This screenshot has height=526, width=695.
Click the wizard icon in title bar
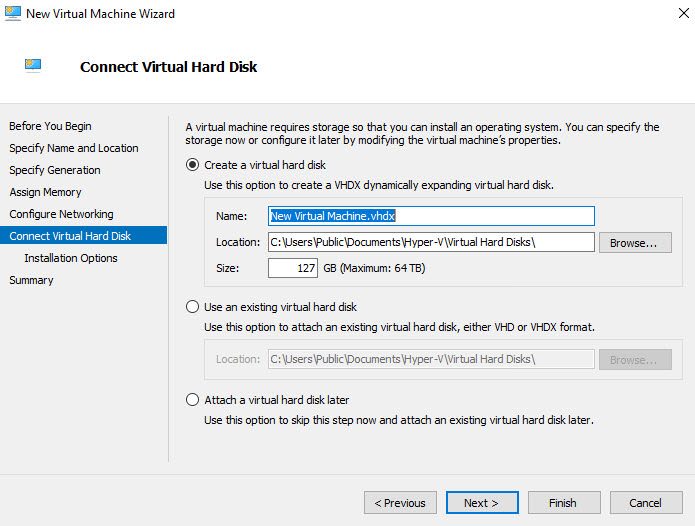(12, 13)
